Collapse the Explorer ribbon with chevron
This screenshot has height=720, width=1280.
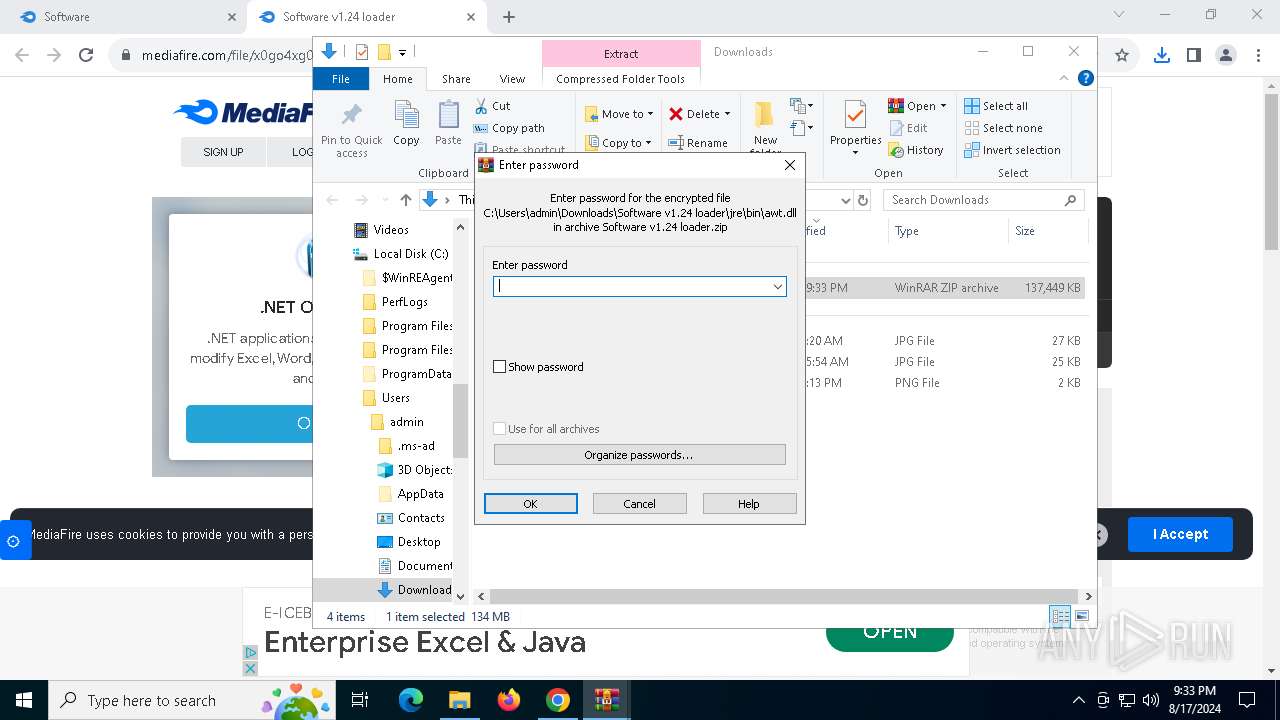point(1065,78)
